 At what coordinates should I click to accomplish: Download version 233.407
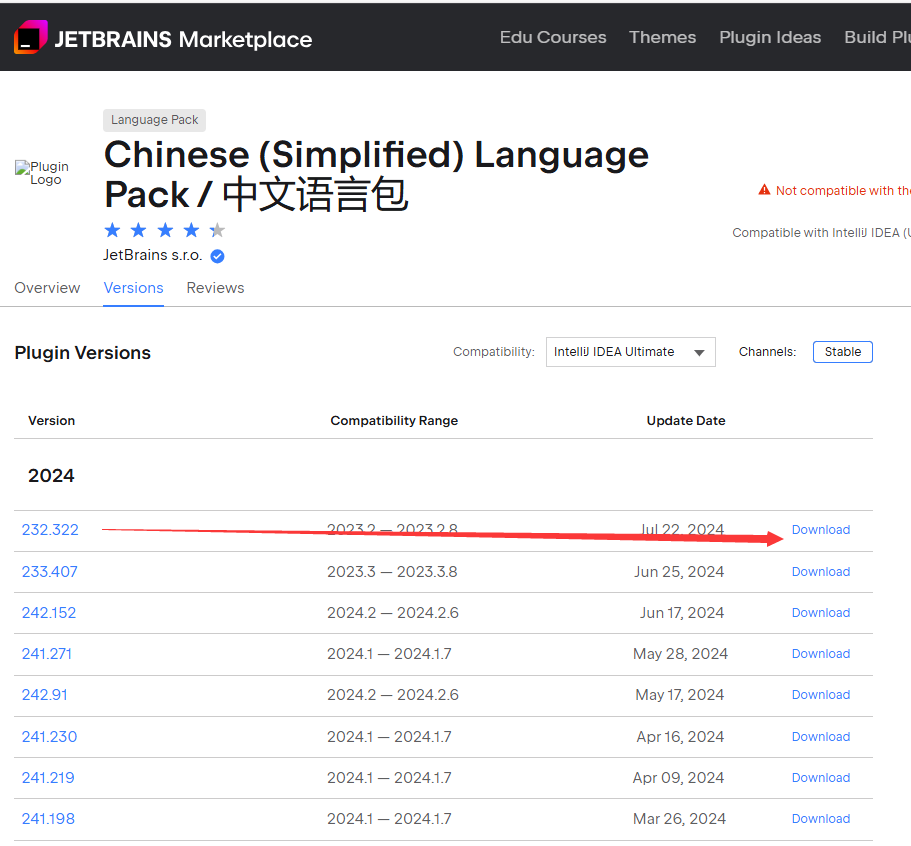tap(820, 572)
